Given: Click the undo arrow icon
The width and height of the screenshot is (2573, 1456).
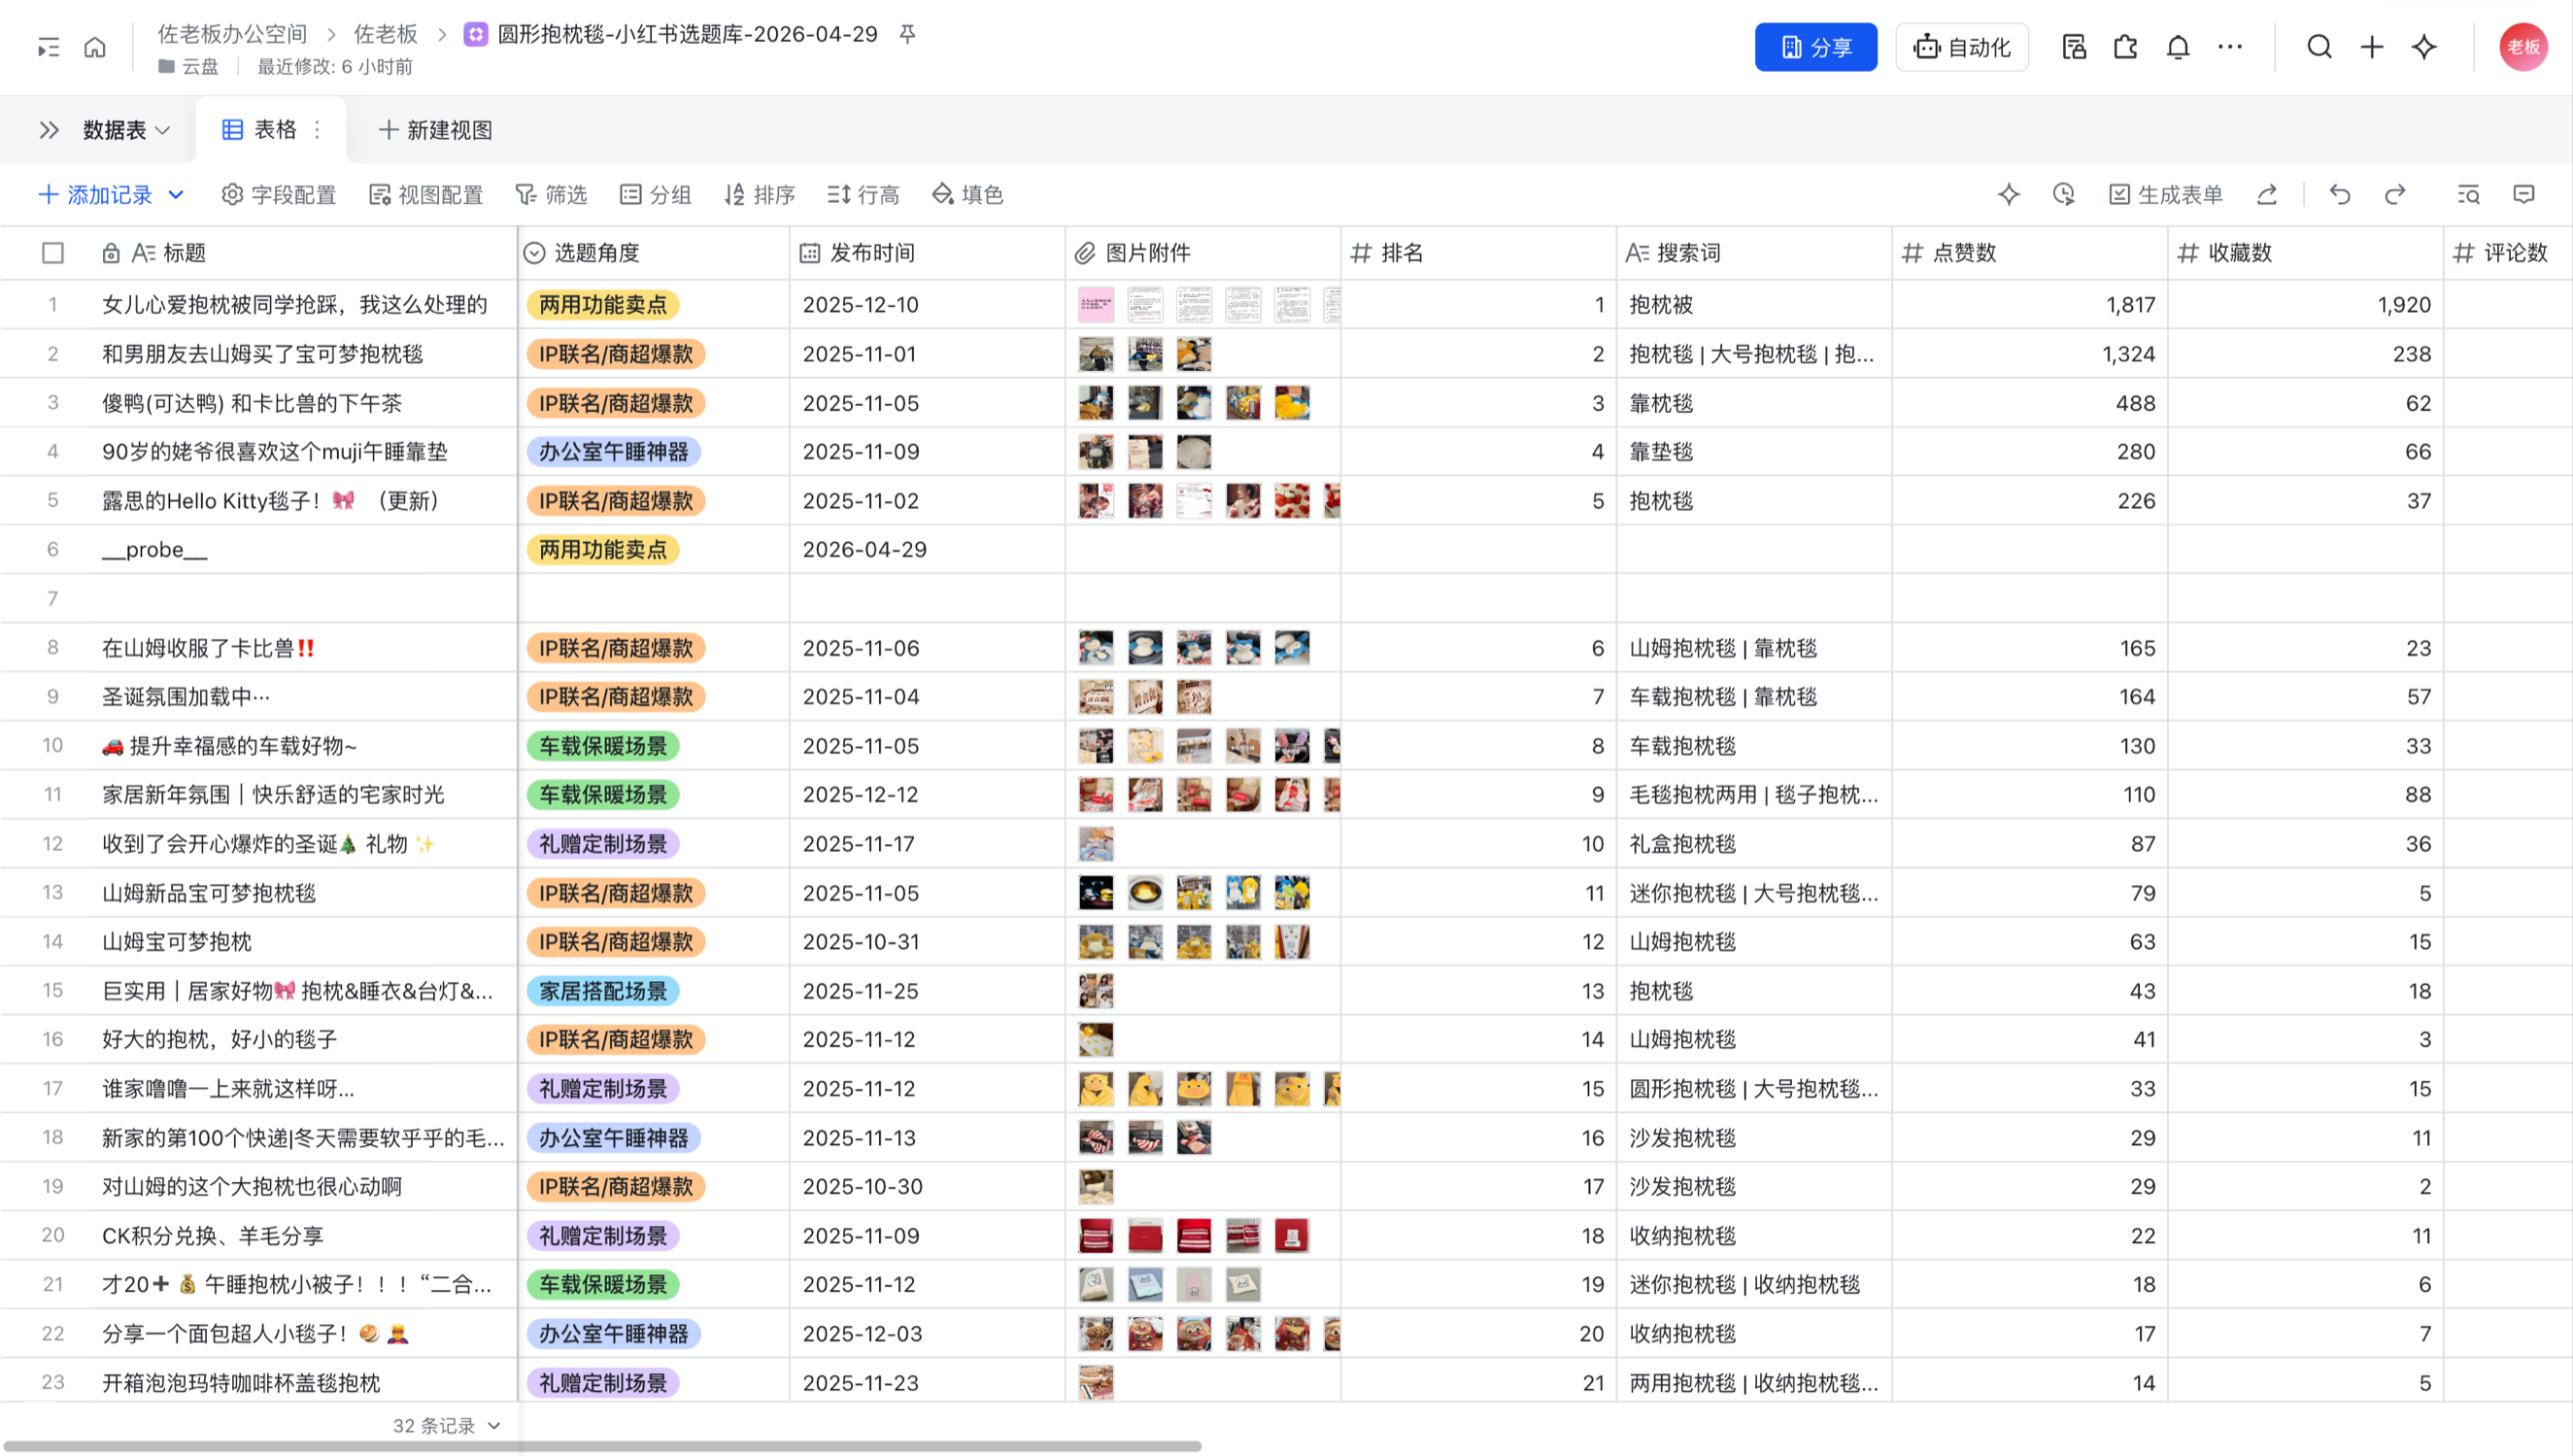Looking at the screenshot, I should click(2339, 194).
